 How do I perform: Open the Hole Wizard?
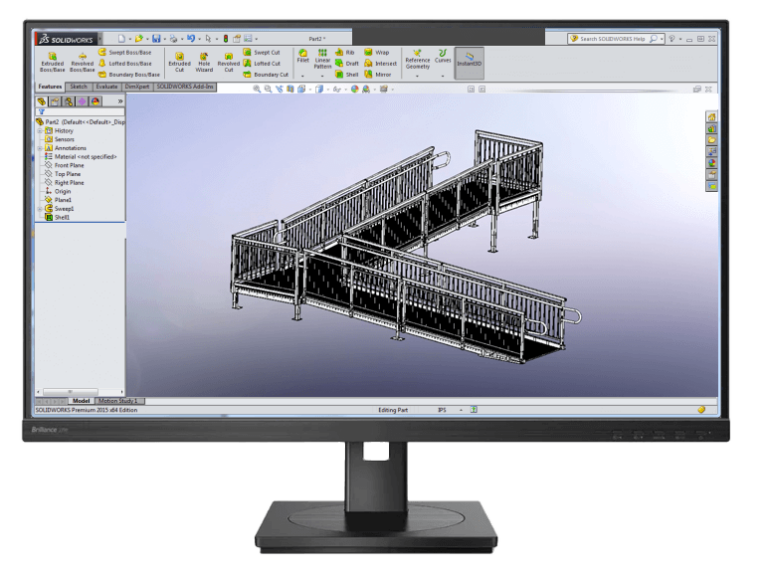point(204,62)
